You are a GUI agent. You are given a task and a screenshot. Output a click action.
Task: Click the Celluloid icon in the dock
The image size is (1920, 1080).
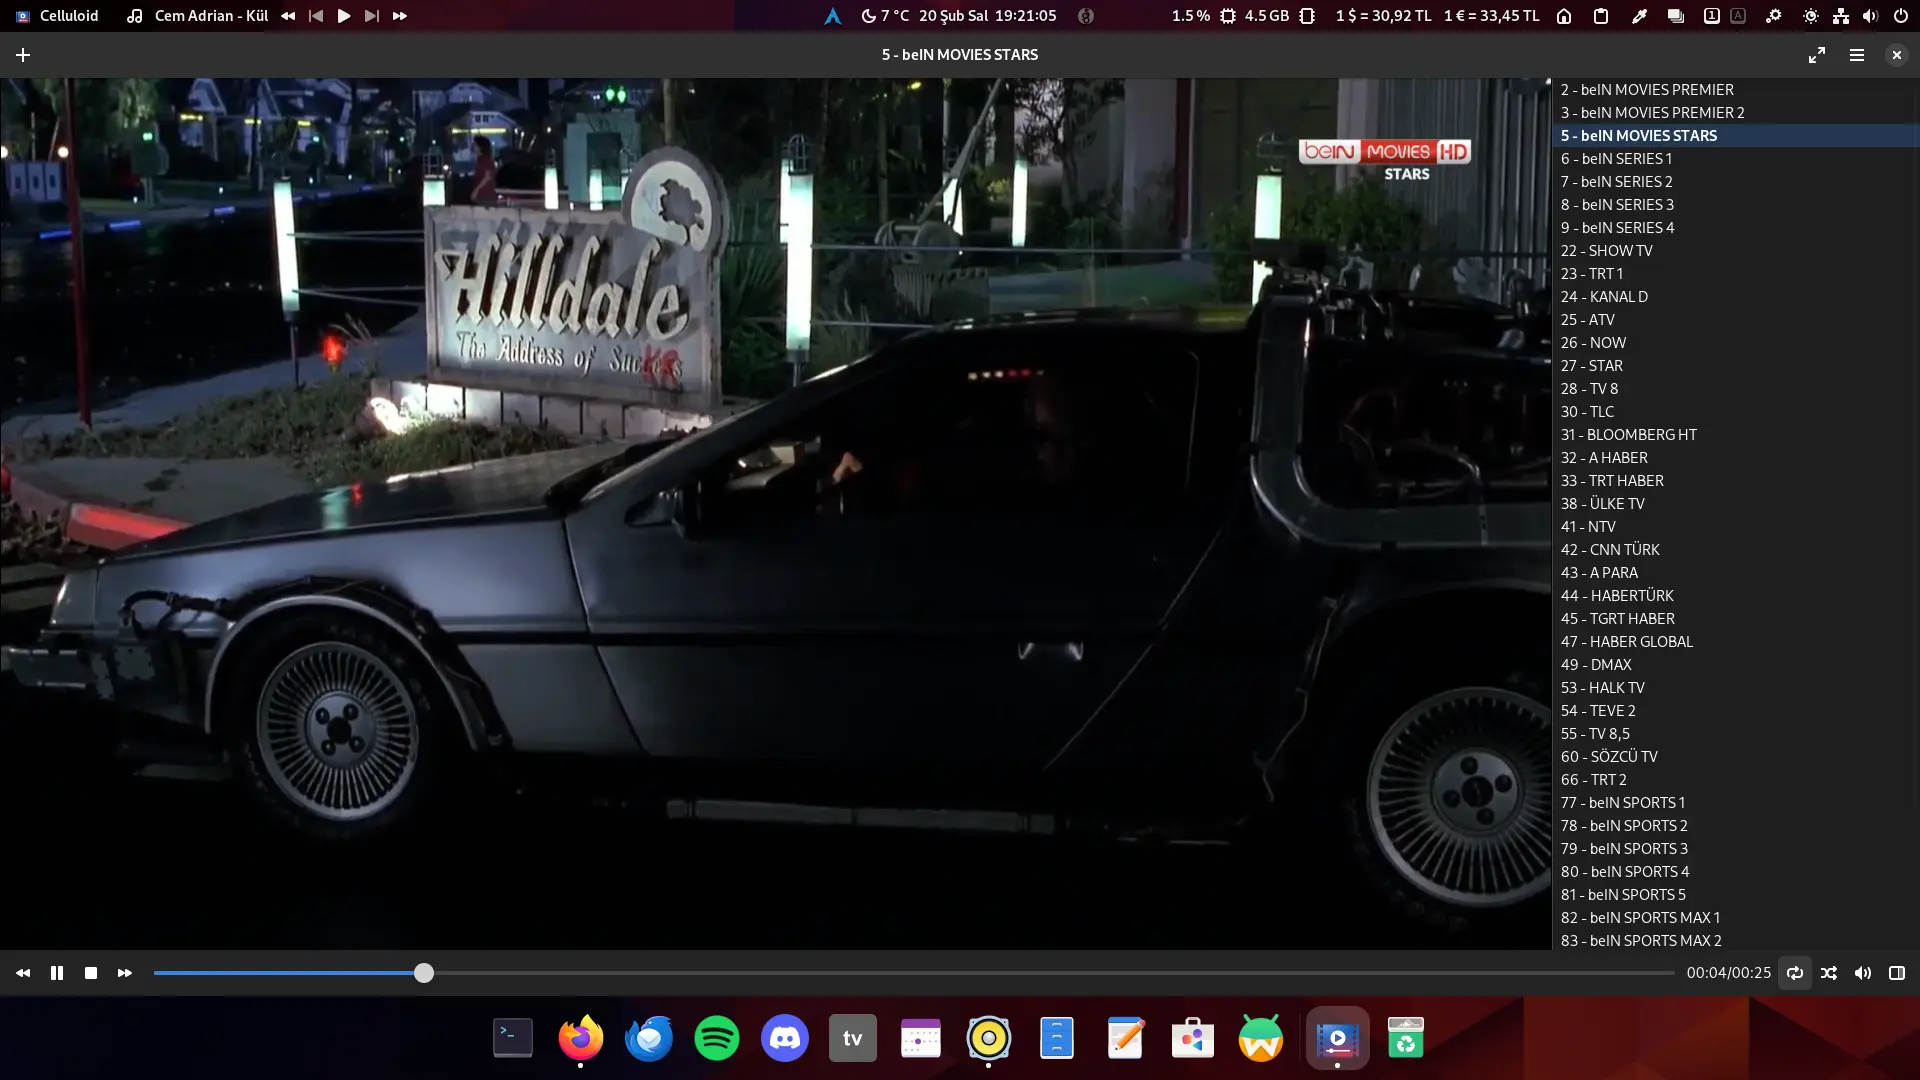click(1337, 1039)
